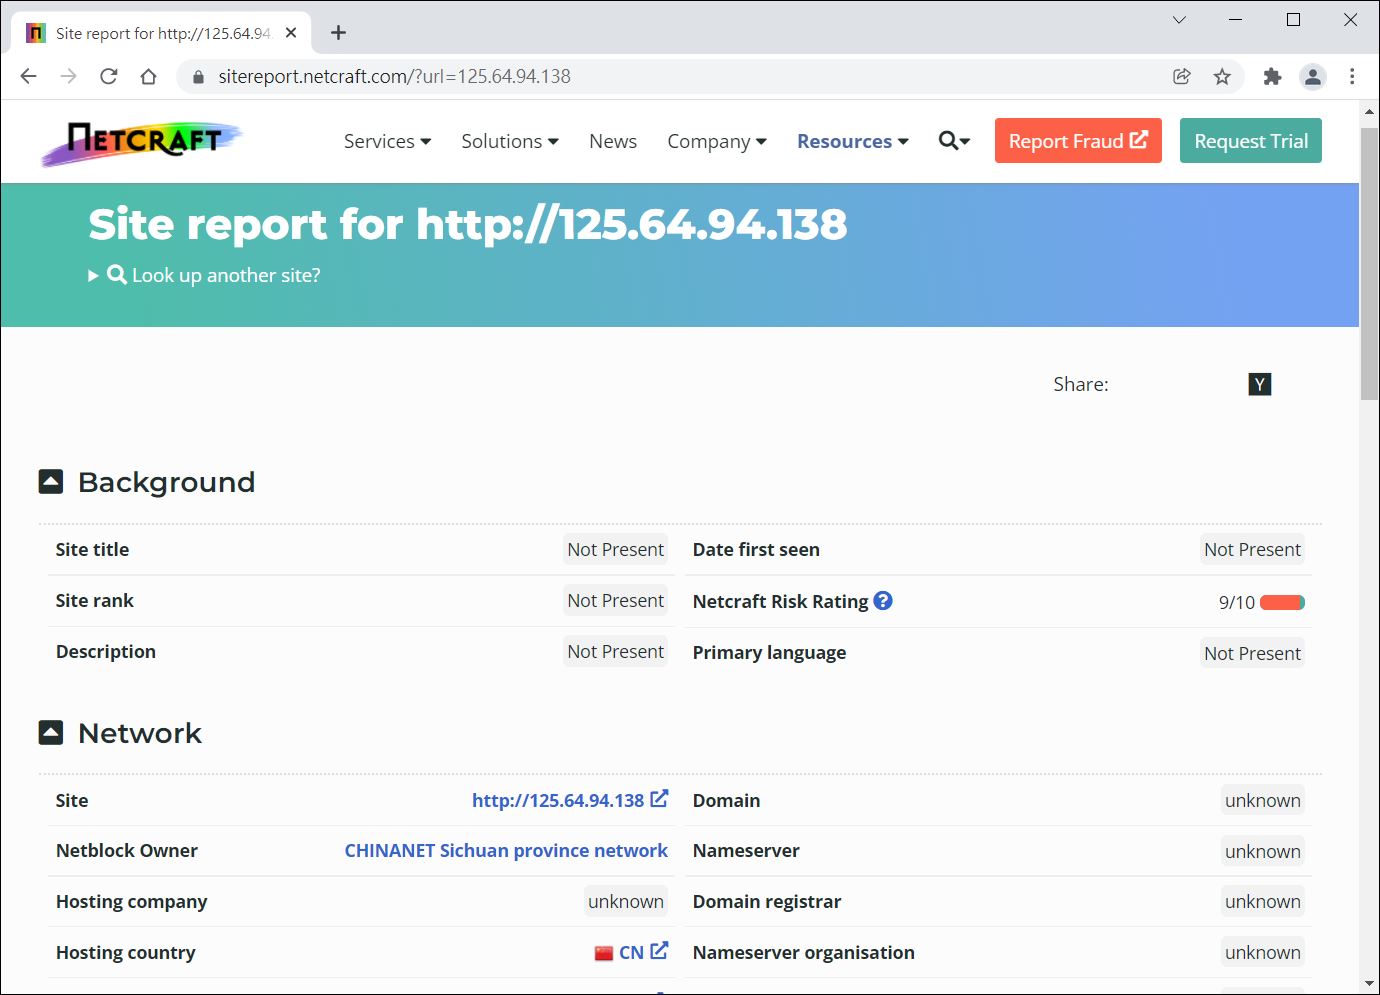The image size is (1380, 995).
Task: Expand Look up another site
Action: 205,275
